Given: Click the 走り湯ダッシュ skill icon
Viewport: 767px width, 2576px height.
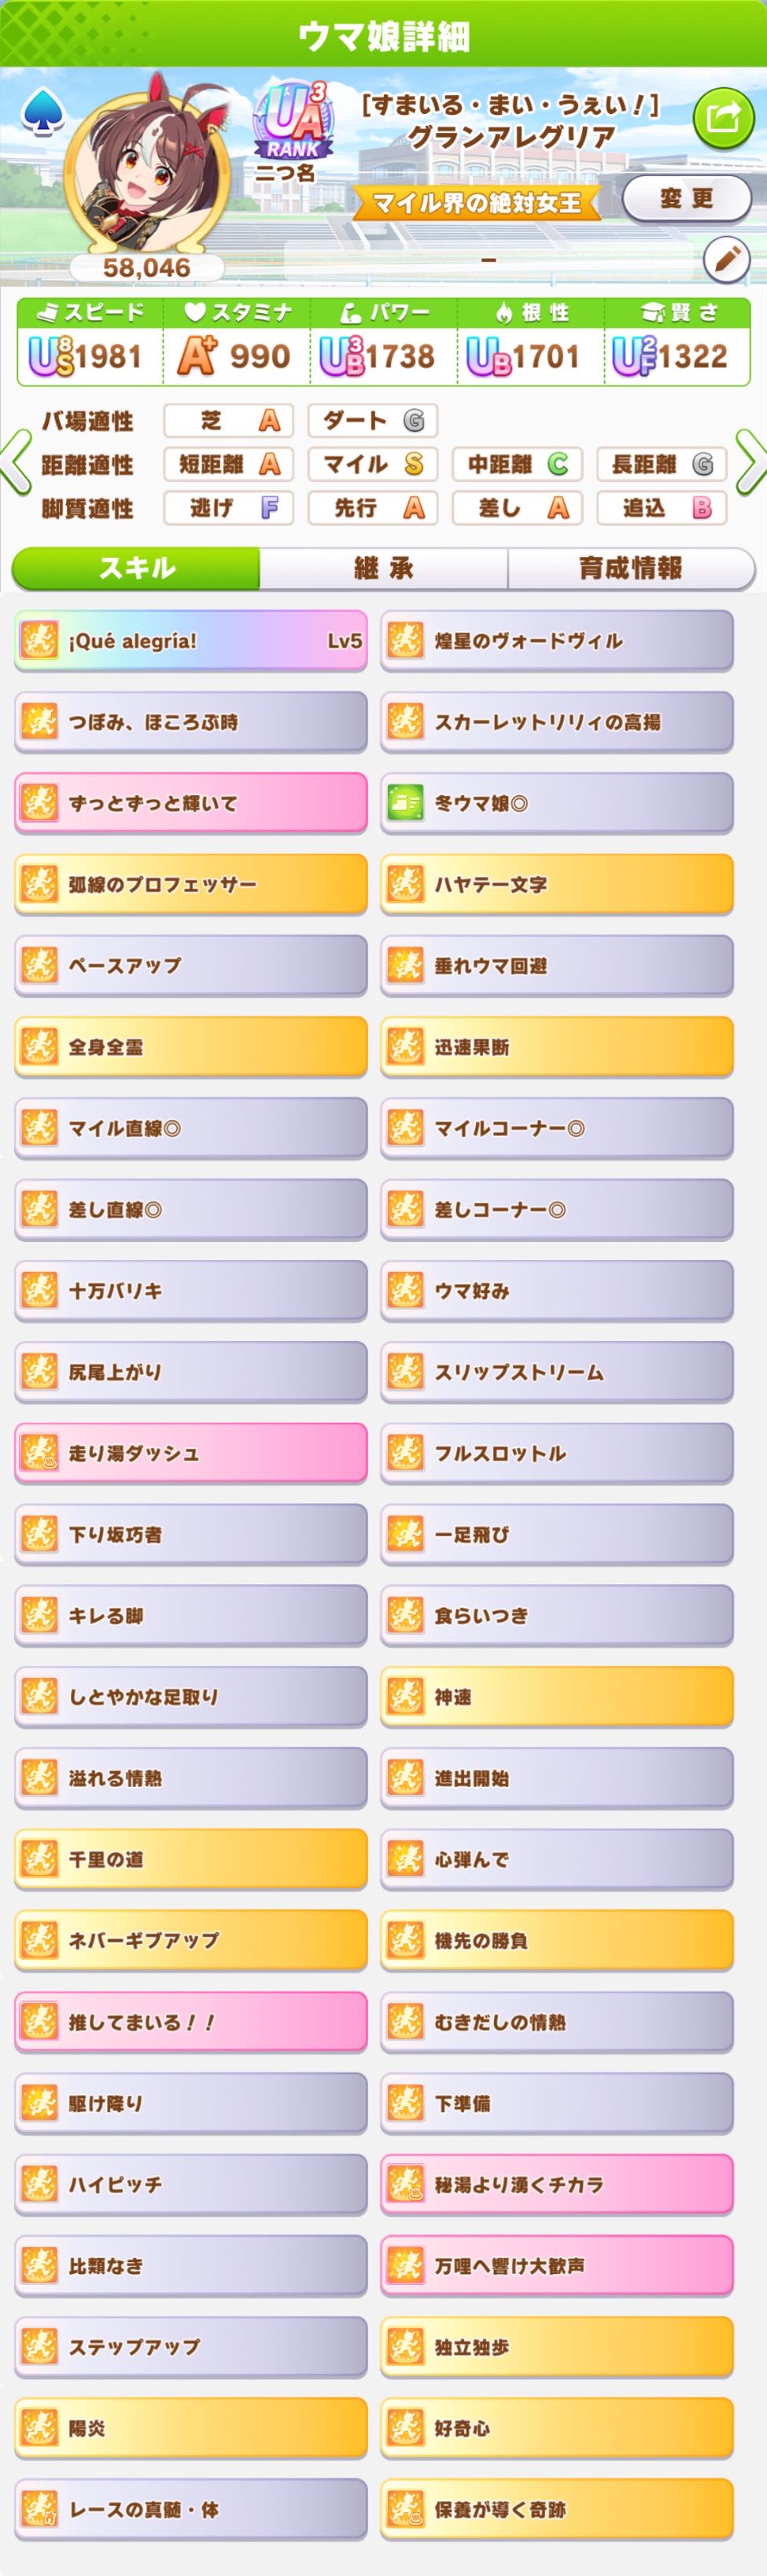Looking at the screenshot, I should pyautogui.click(x=39, y=1452).
